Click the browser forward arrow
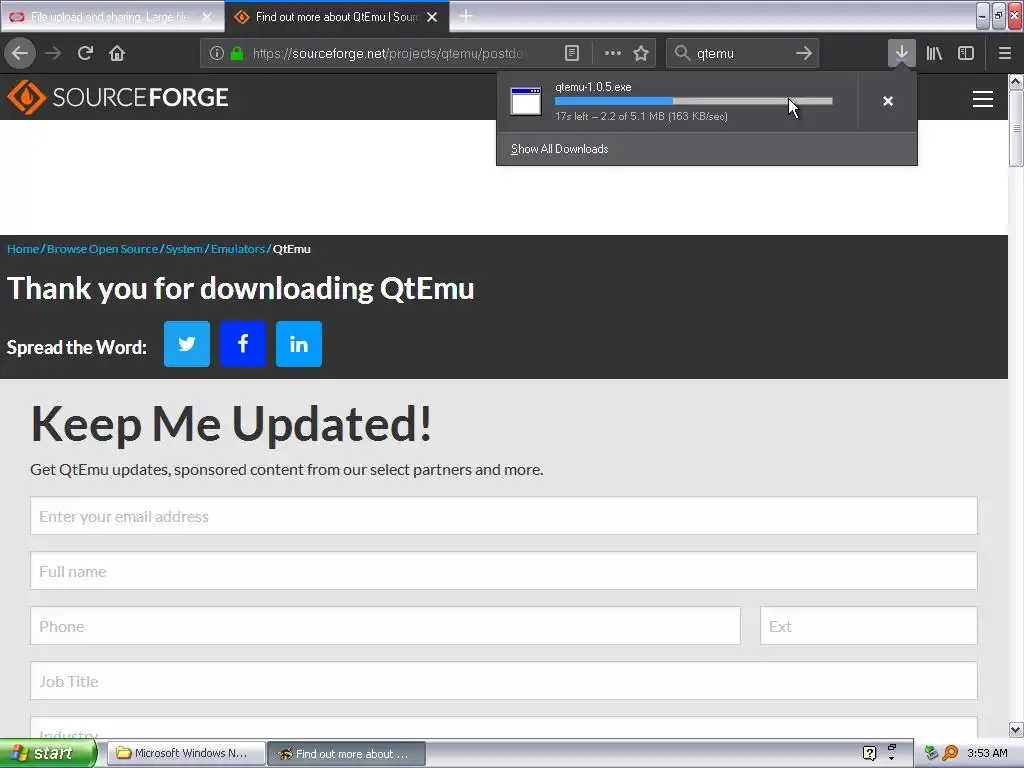1024x768 pixels. 53,54
